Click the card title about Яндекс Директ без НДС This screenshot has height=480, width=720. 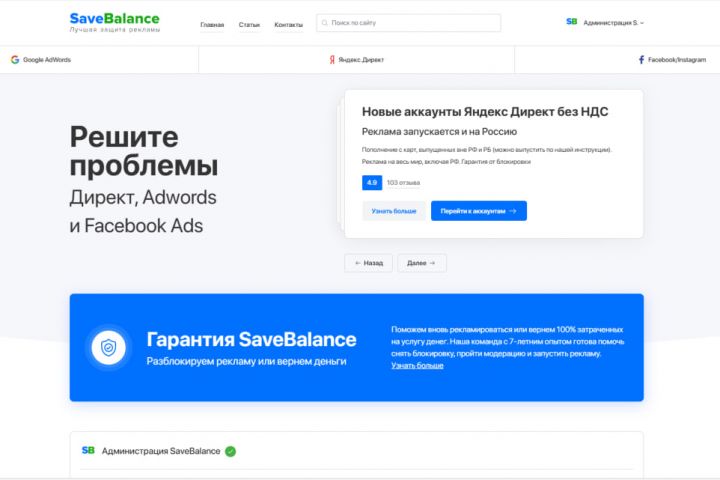[485, 112]
